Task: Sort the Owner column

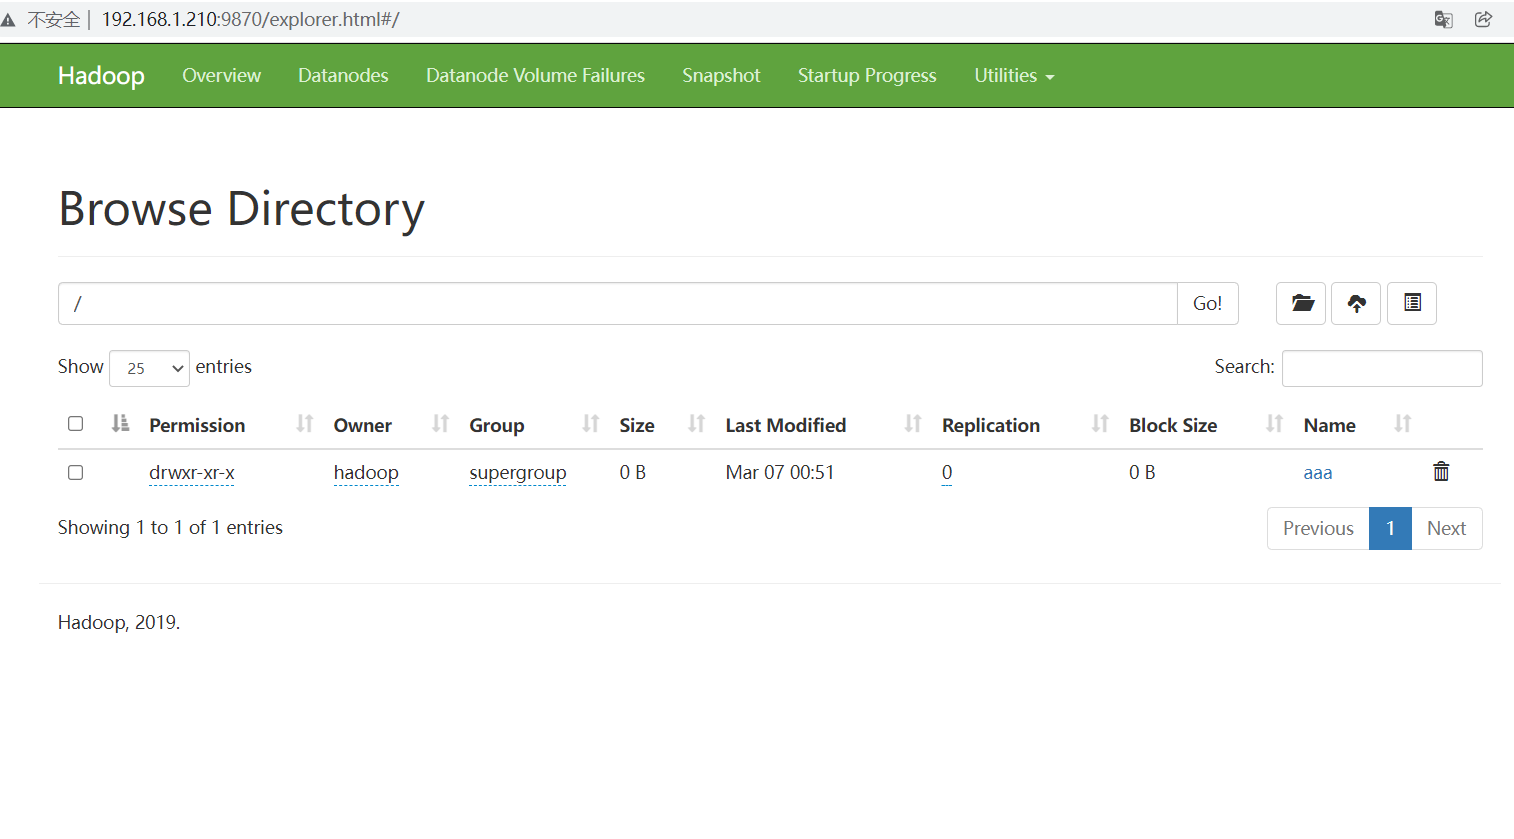Action: tap(438, 424)
